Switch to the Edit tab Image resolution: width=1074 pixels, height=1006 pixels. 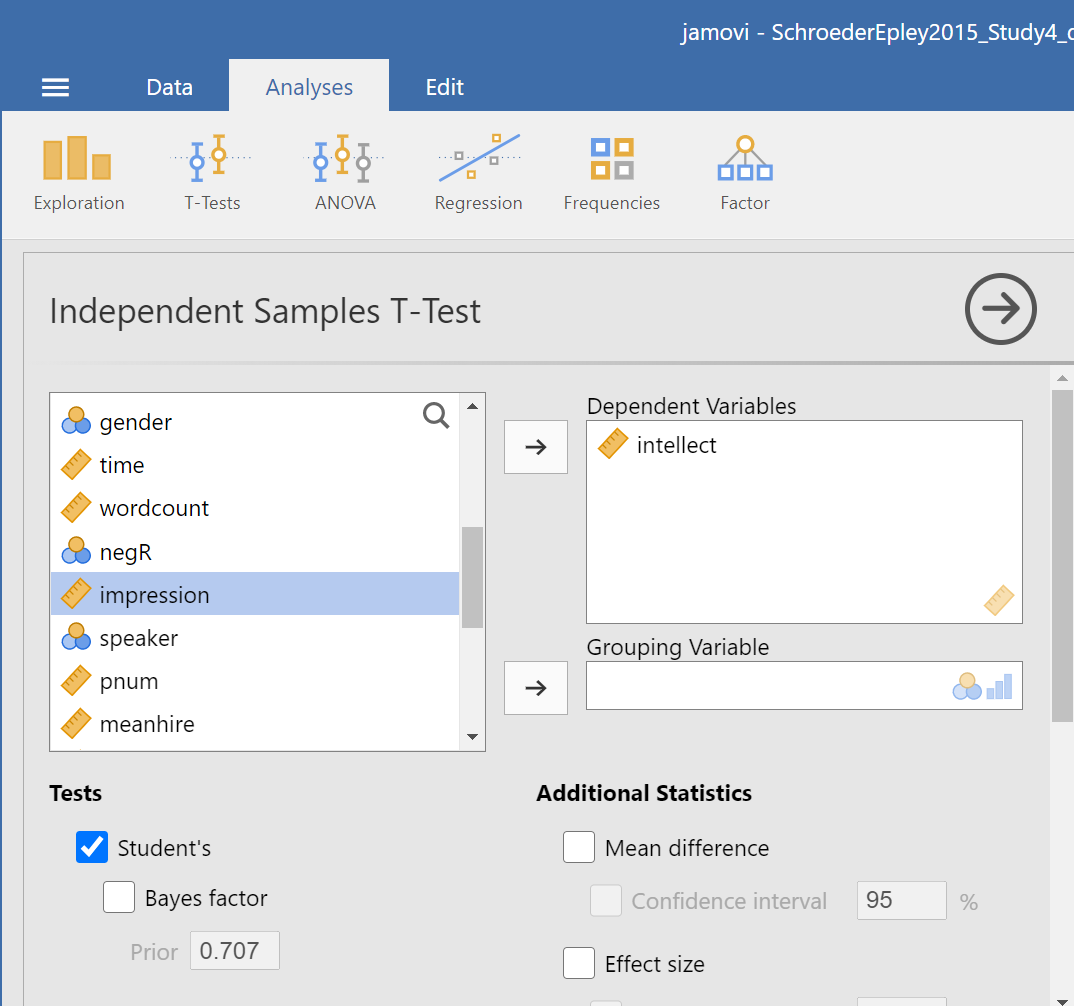444,87
